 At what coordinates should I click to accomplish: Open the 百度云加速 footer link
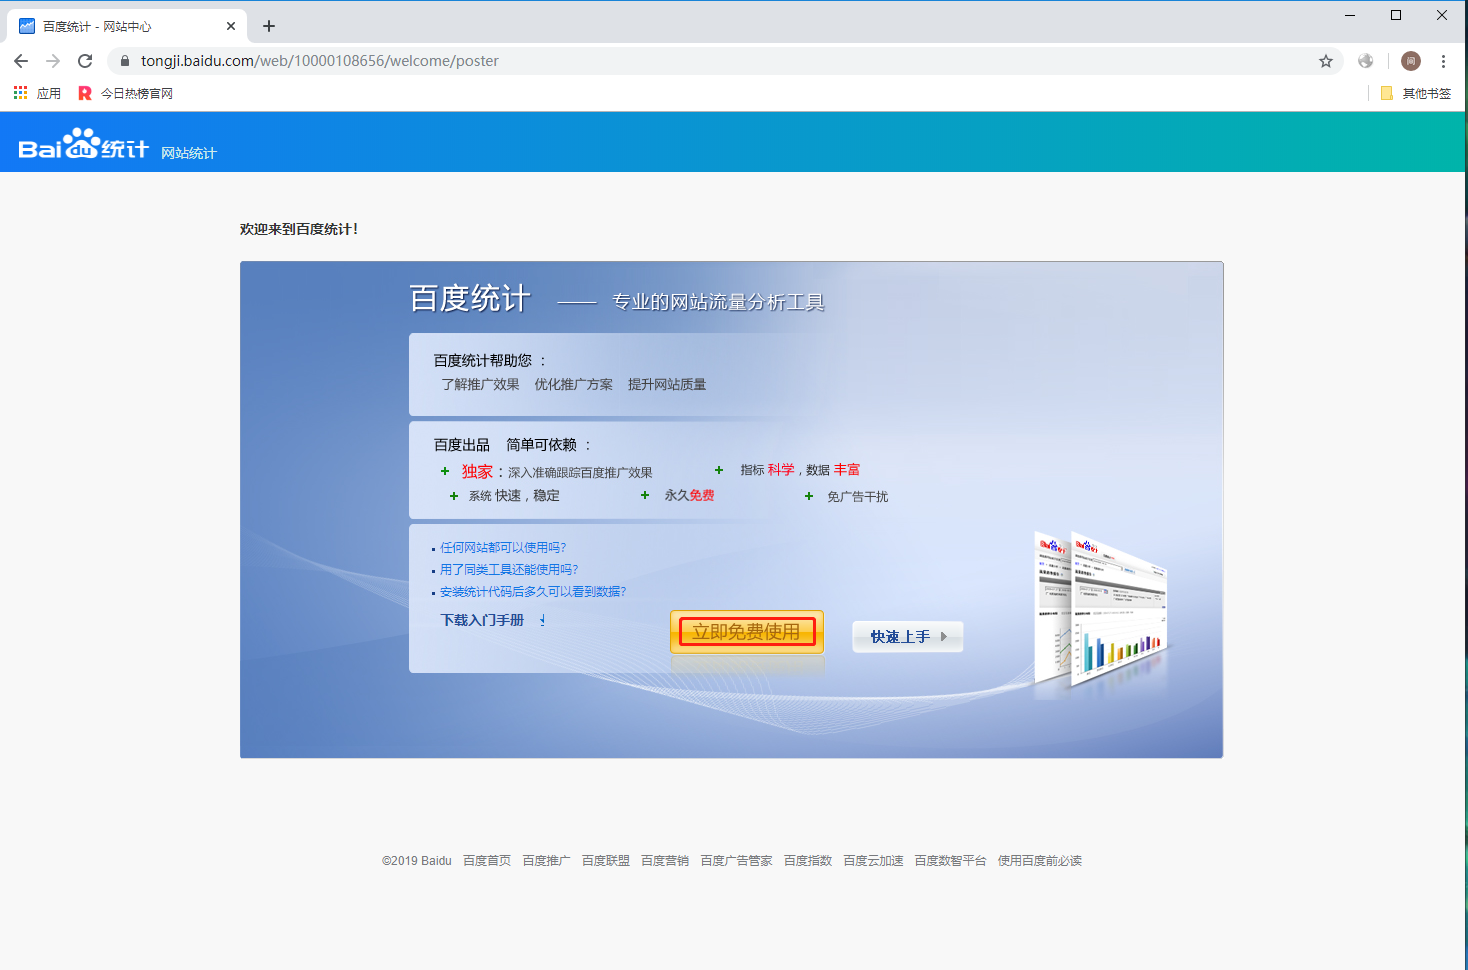pos(873,861)
